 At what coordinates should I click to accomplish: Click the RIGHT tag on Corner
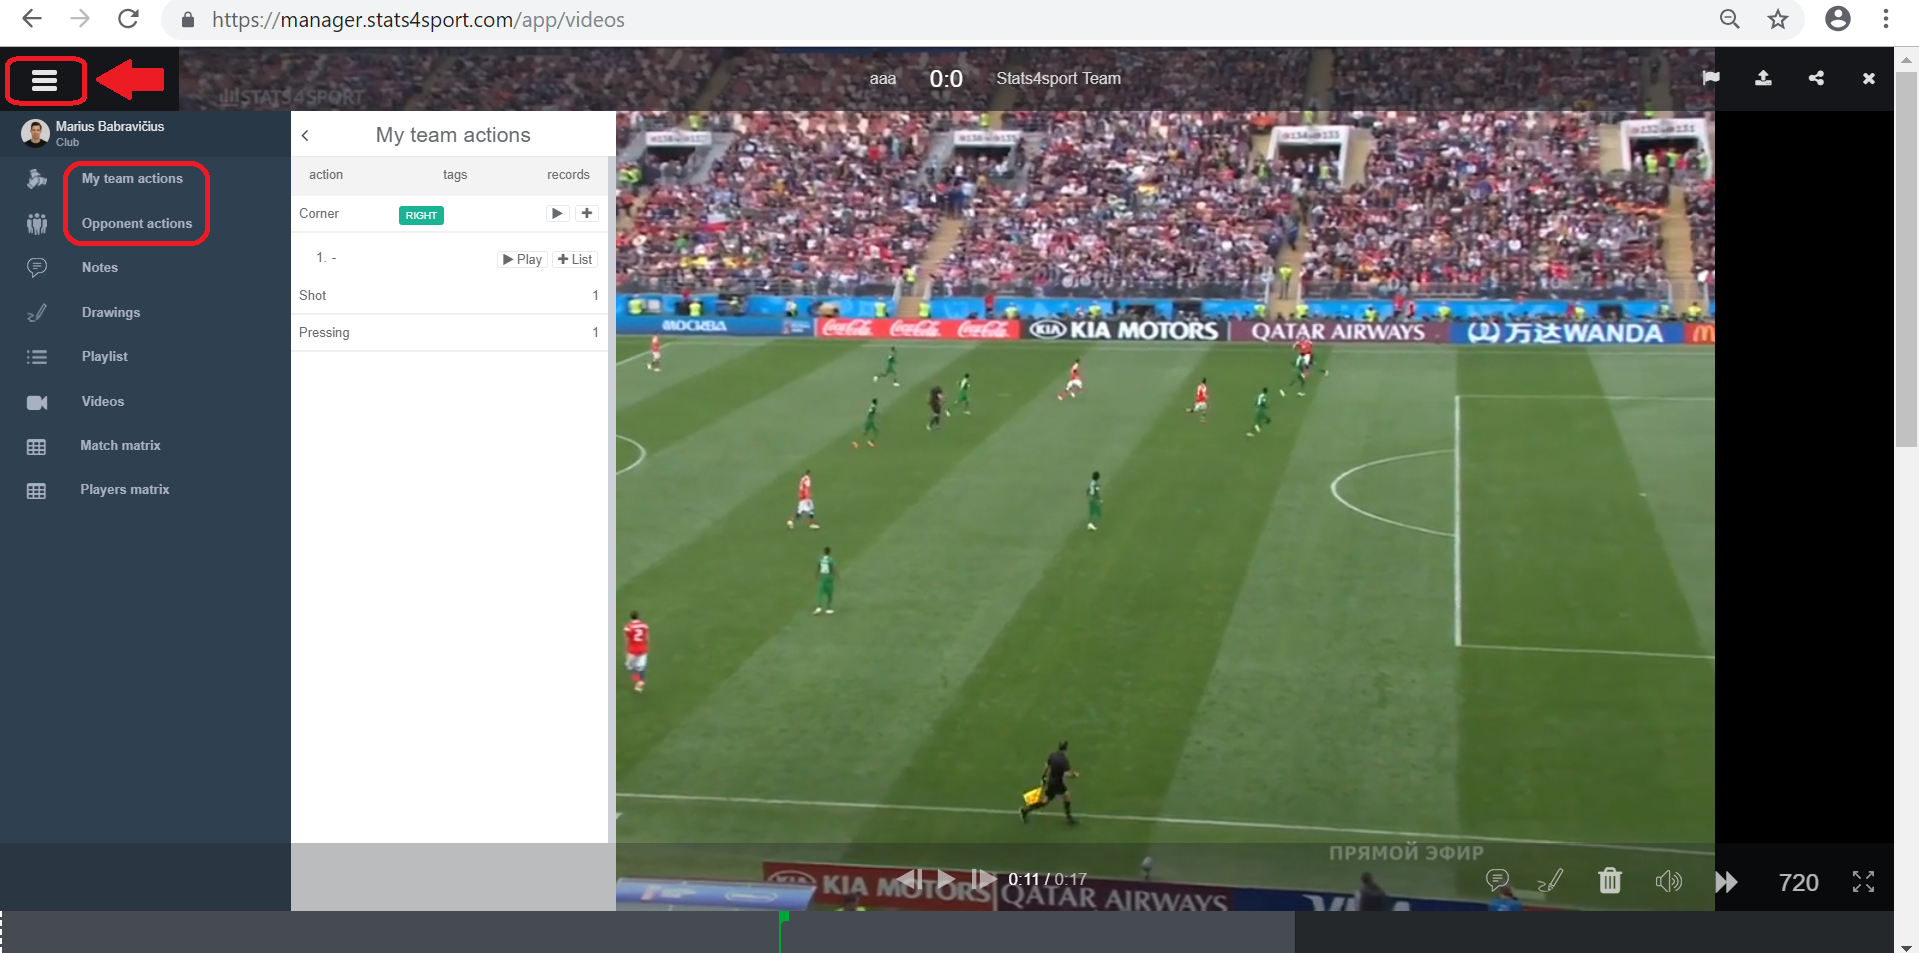point(421,215)
